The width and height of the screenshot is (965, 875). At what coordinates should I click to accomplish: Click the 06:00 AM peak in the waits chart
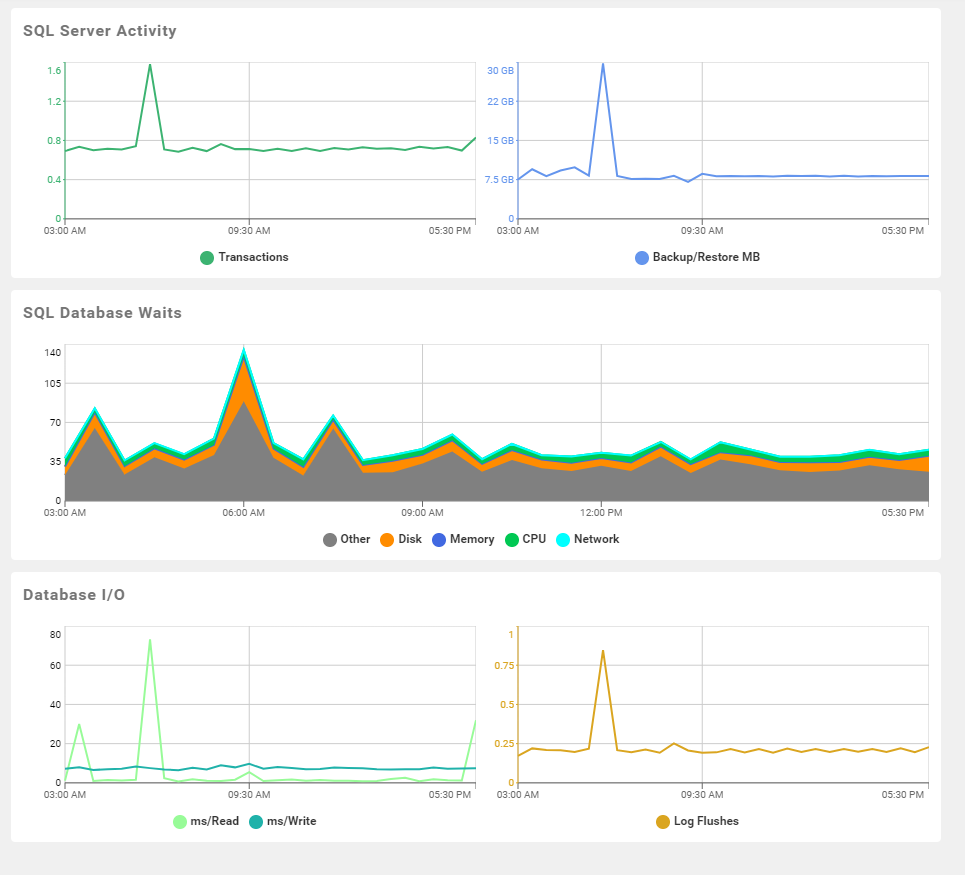tap(243, 348)
